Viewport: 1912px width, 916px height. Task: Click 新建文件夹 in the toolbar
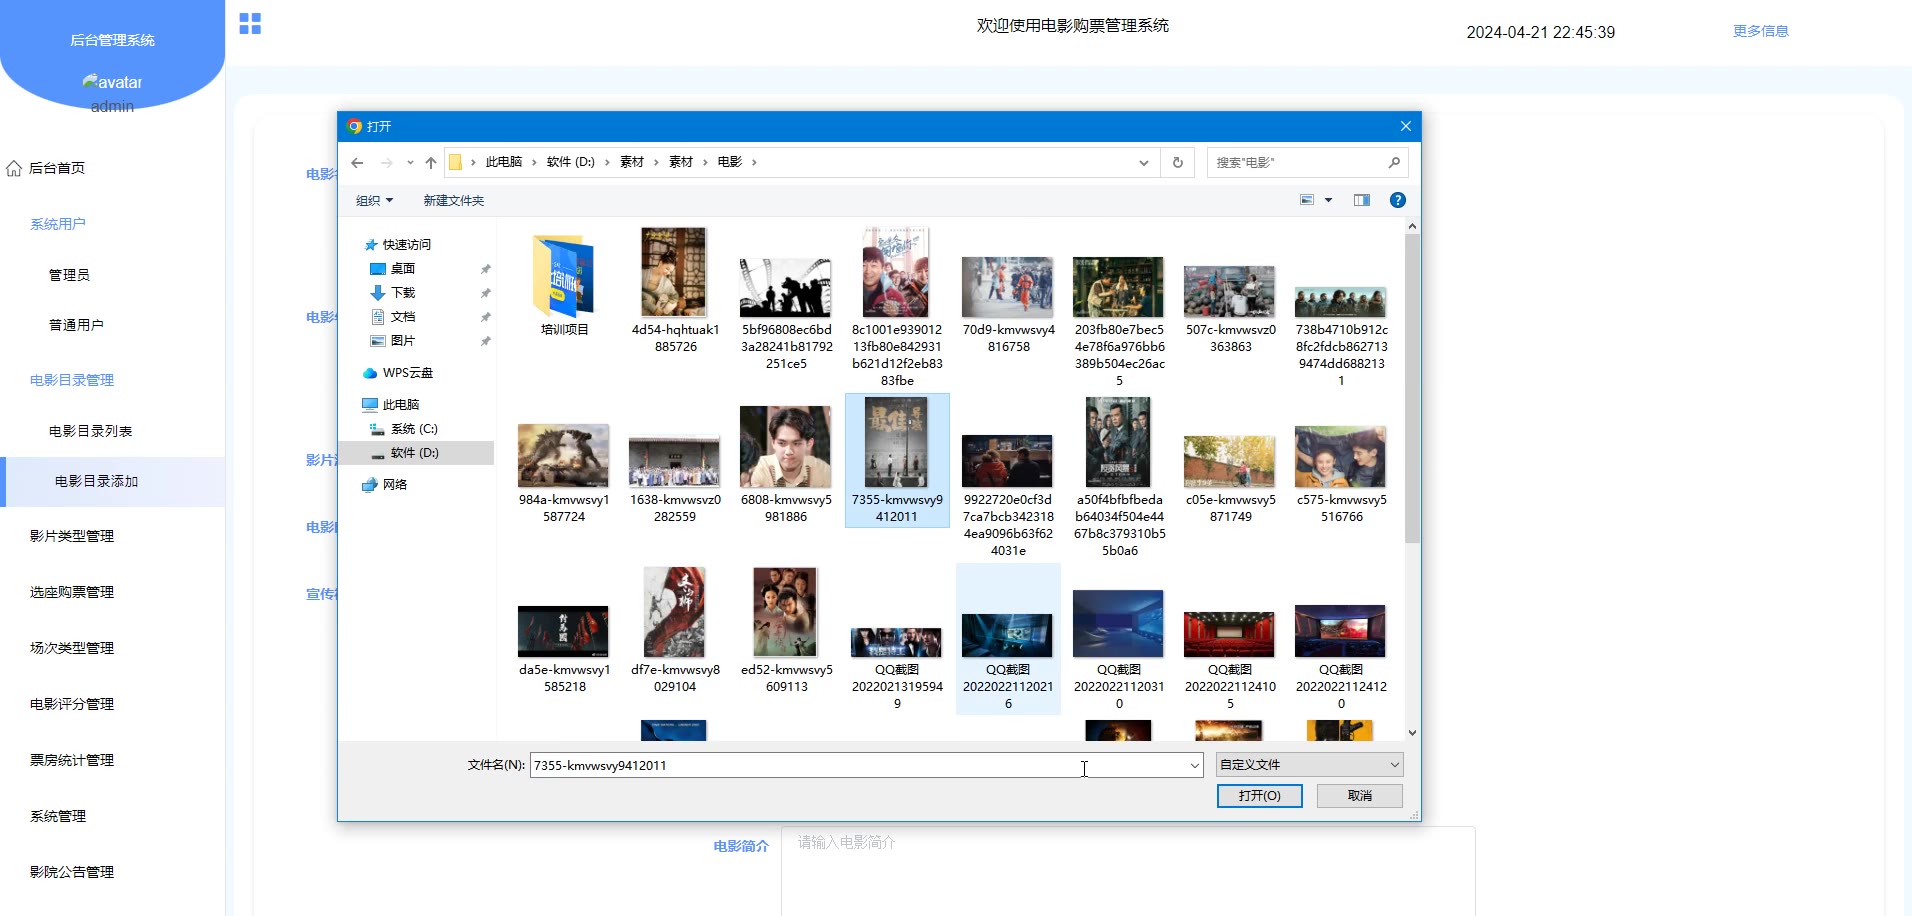[454, 201]
